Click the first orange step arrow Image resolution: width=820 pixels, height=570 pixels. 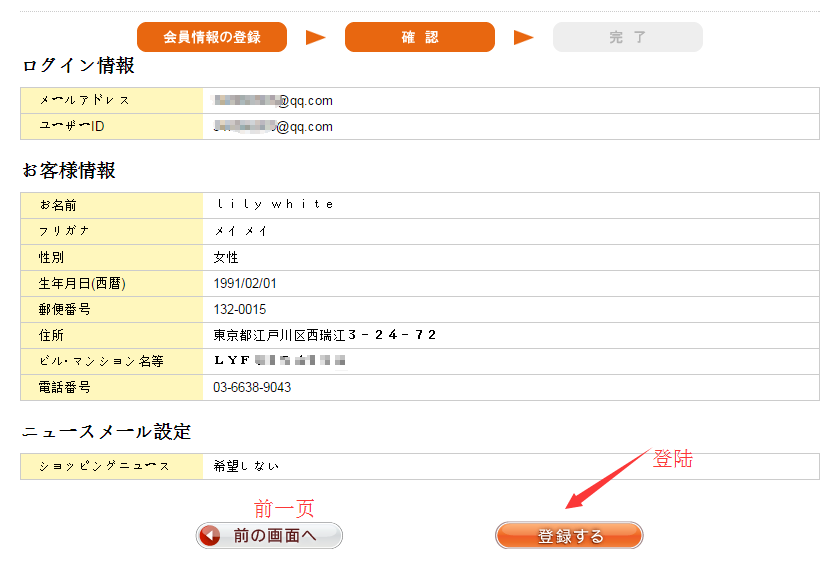coord(316,38)
